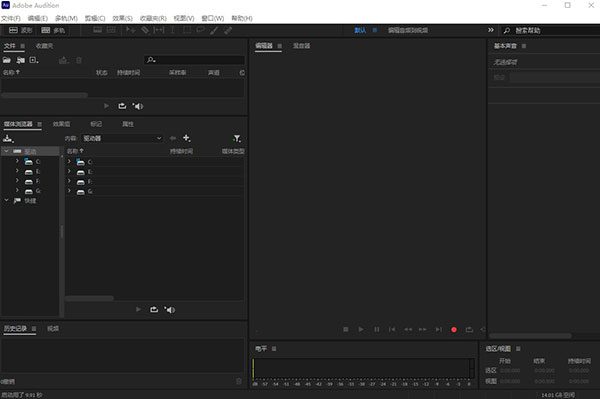The width and height of the screenshot is (600, 399).
Task: Click file type filter funnel icon
Action: pos(237,138)
